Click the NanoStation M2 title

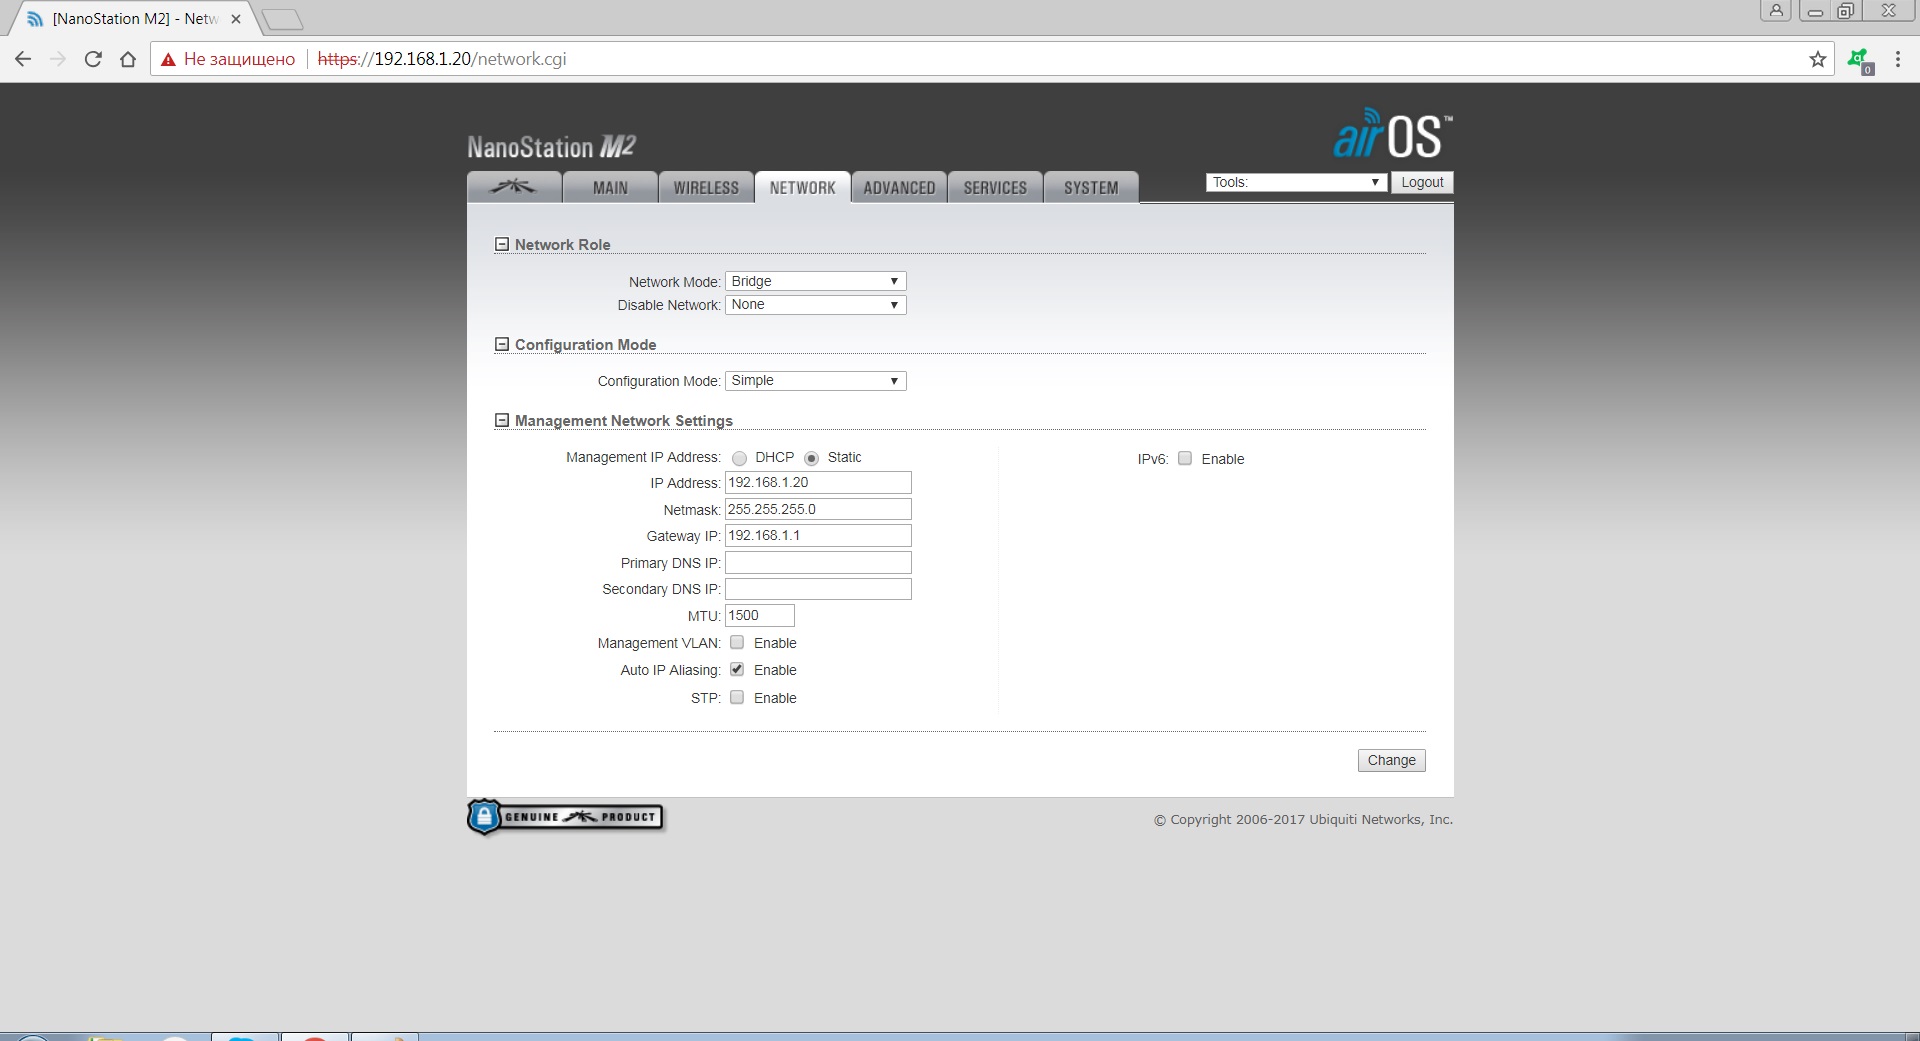(551, 147)
